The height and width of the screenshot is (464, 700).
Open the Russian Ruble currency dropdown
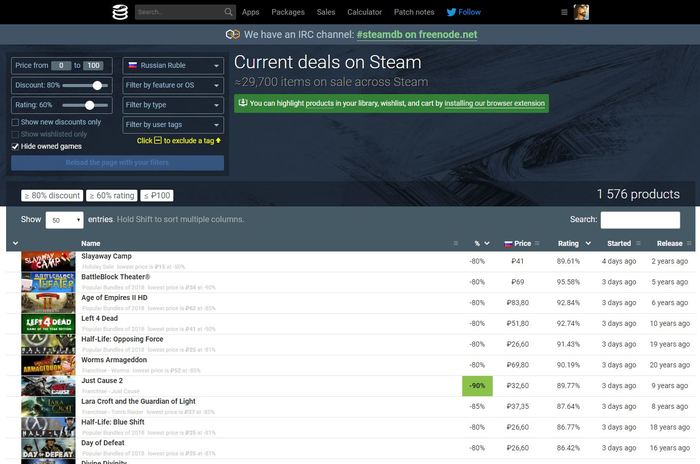[173, 66]
